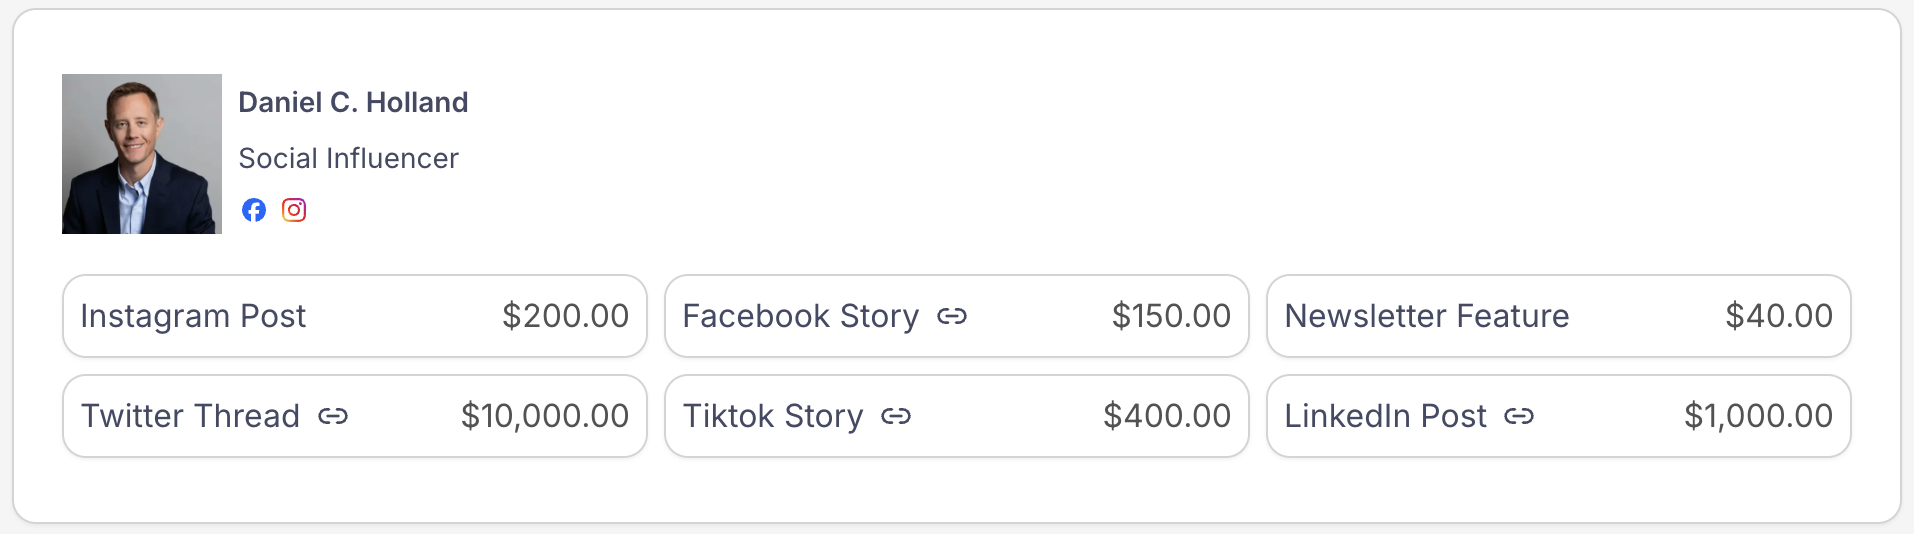1914x534 pixels.
Task: Select the Instagram Post offering
Action: [354, 316]
